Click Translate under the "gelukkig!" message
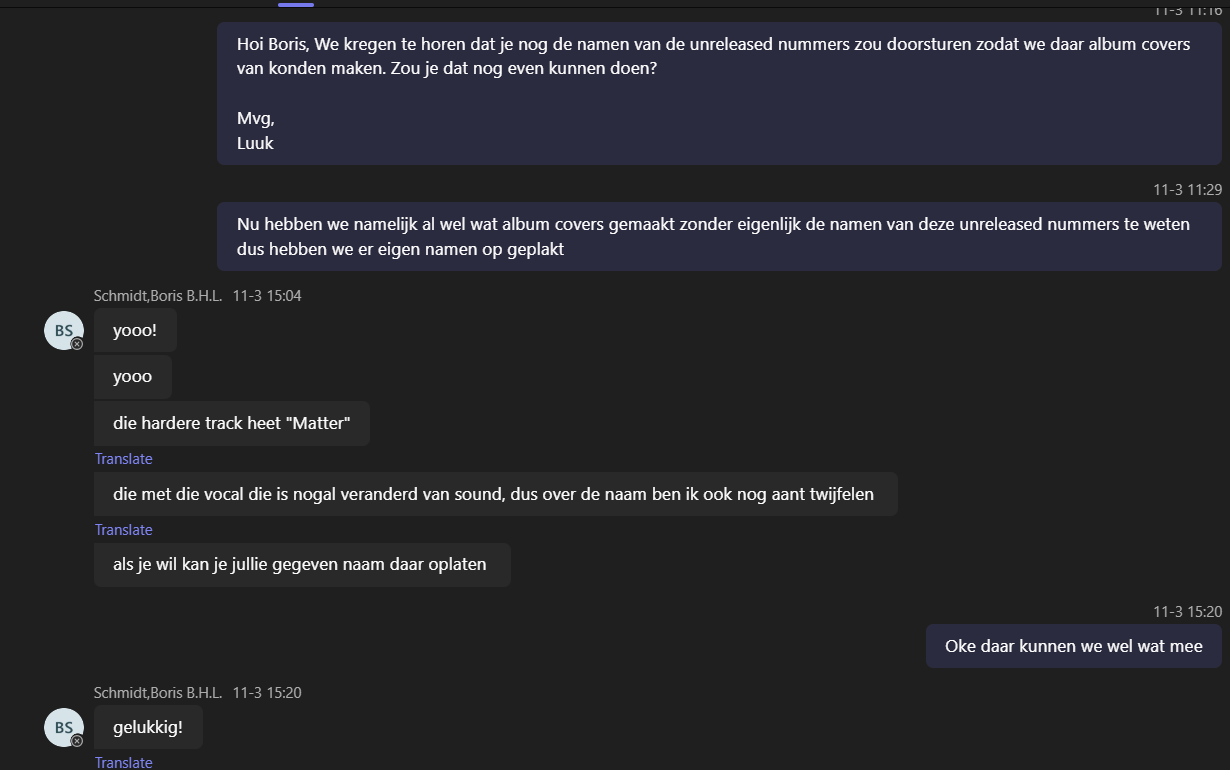Screen dimensions: 1230x770 point(123,763)
